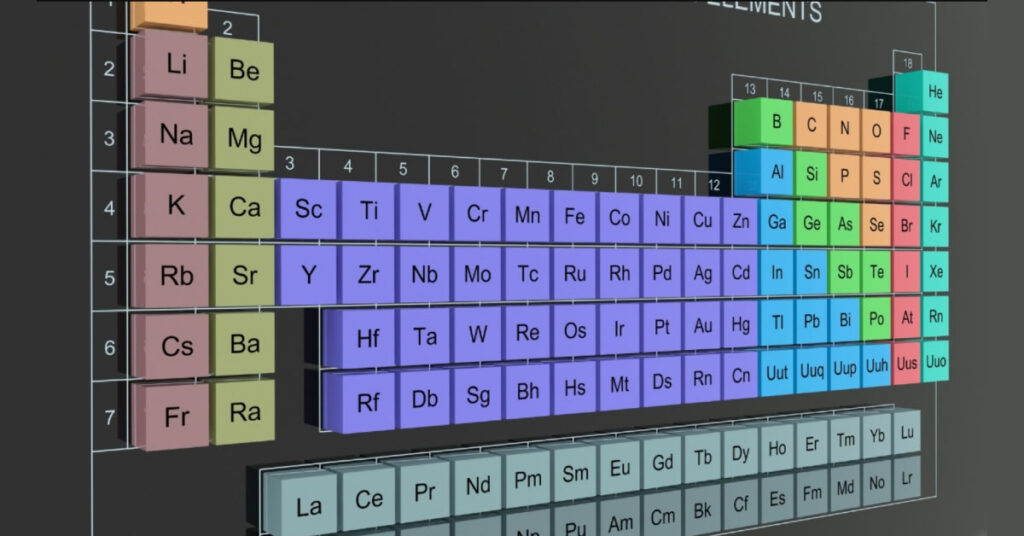This screenshot has height=536, width=1024.
Task: Click the Helium (He) element tile
Action: click(x=936, y=93)
